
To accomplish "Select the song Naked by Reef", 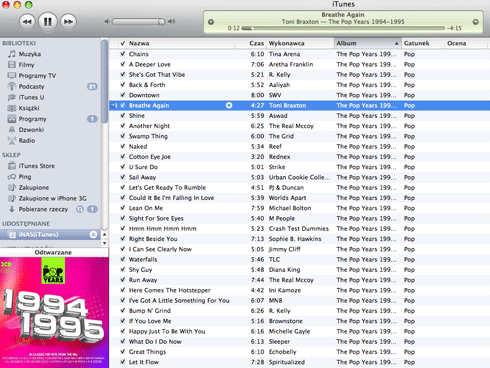I will pyautogui.click(x=138, y=147).
